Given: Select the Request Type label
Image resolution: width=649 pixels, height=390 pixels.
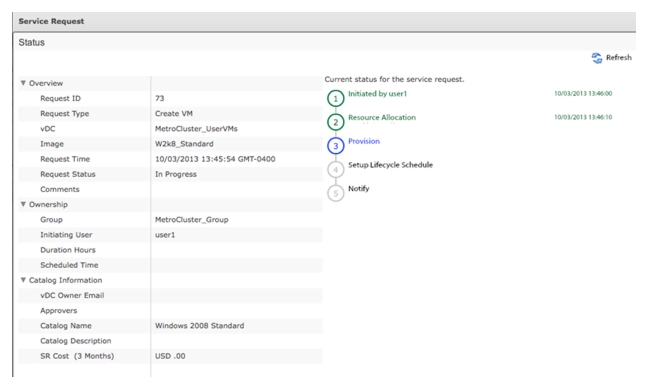Looking at the screenshot, I should (x=65, y=113).
